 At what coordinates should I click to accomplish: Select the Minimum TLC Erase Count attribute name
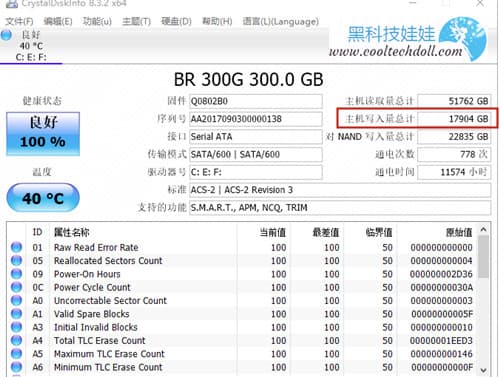point(108,367)
